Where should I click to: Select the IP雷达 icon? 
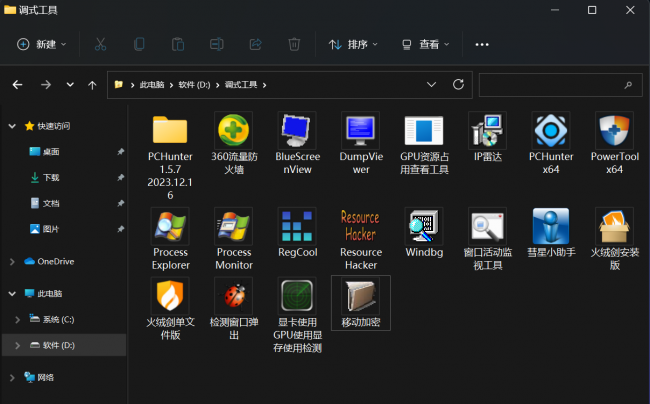(x=488, y=131)
